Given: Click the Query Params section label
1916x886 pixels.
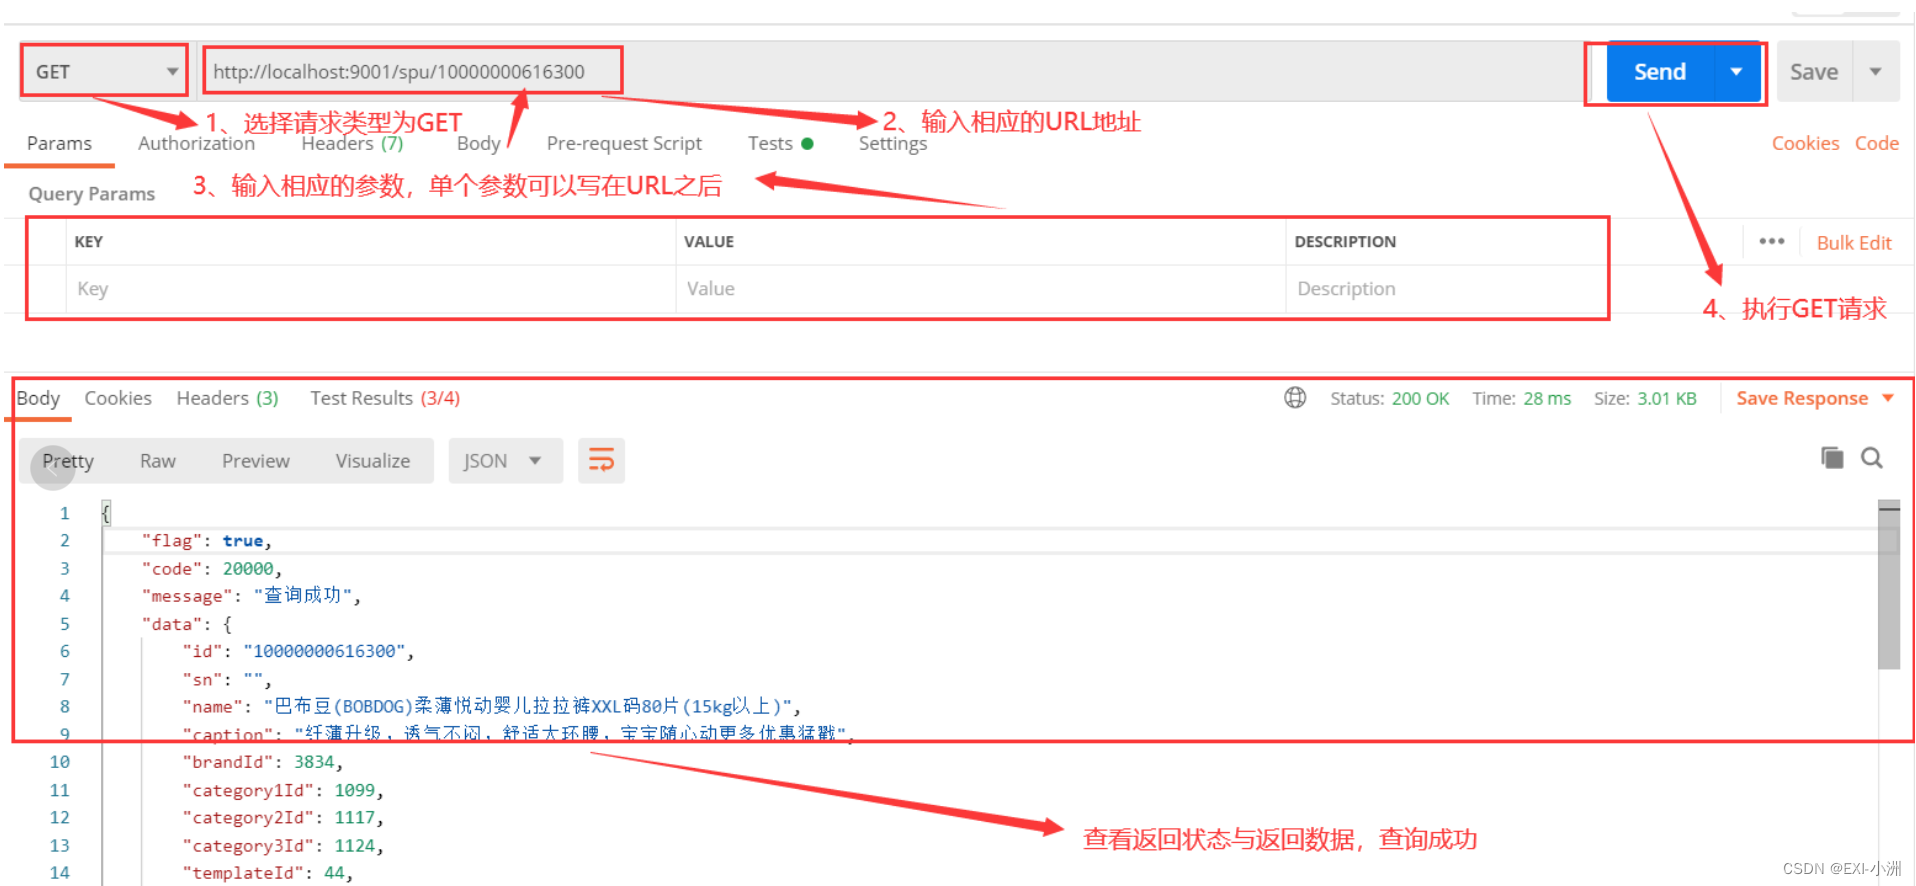Looking at the screenshot, I should coord(92,194).
